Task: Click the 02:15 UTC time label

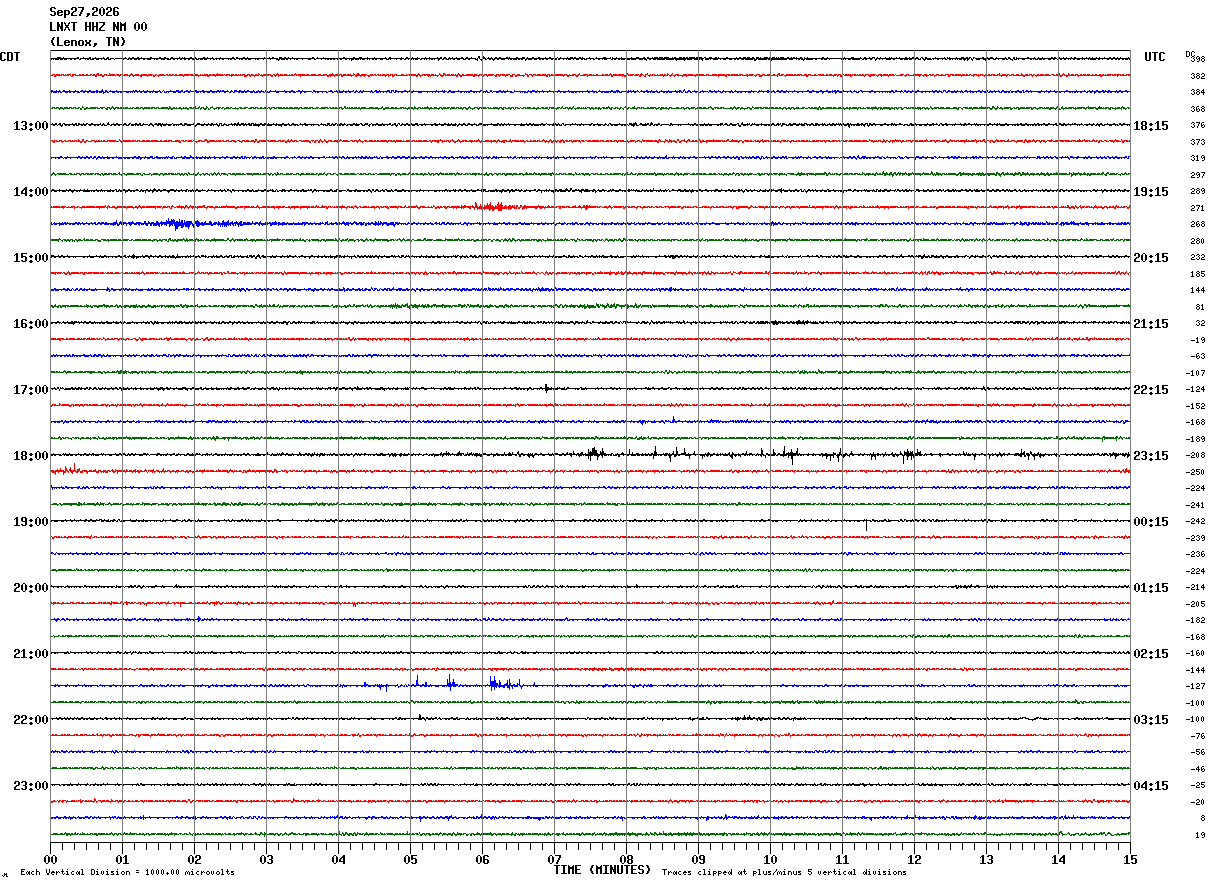Action: (x=1151, y=654)
